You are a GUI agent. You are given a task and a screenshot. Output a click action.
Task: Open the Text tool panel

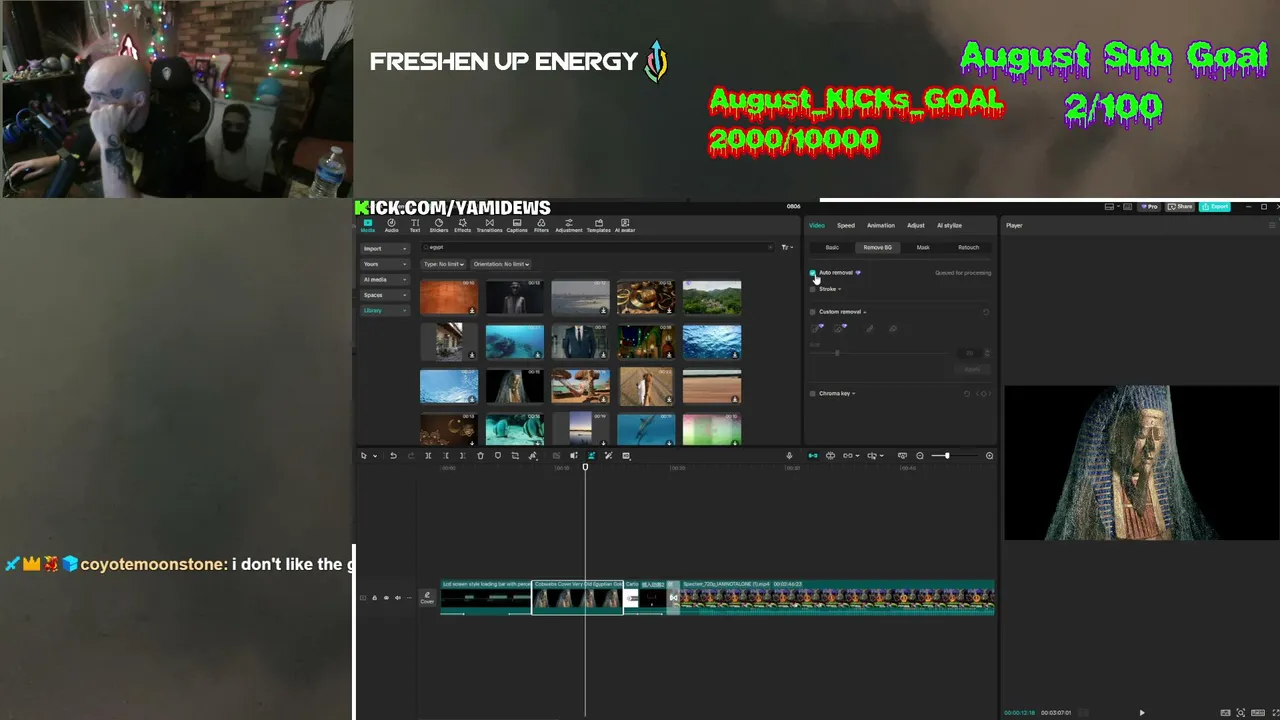coord(415,225)
